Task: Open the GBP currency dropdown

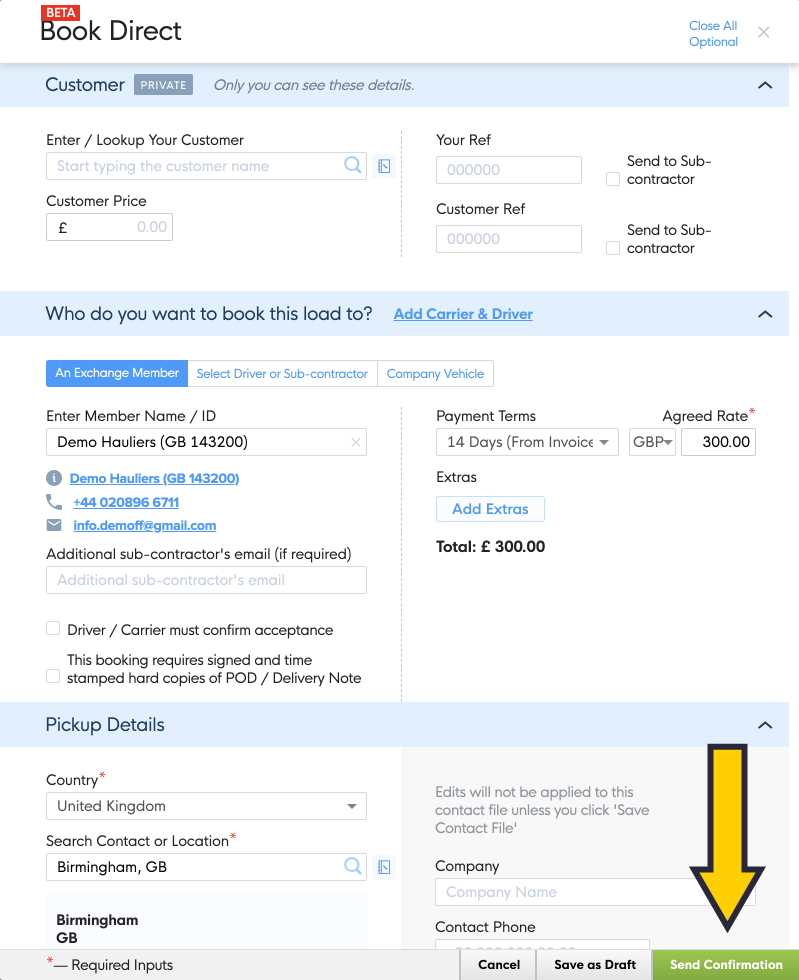Action: tap(653, 442)
